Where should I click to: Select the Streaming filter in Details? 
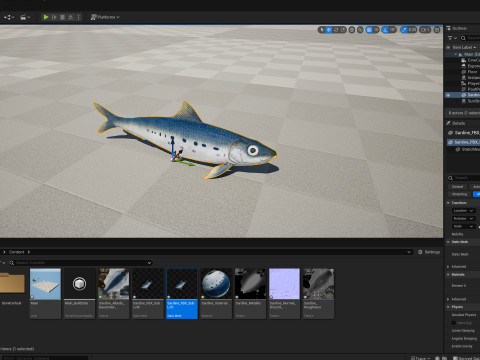point(459,194)
